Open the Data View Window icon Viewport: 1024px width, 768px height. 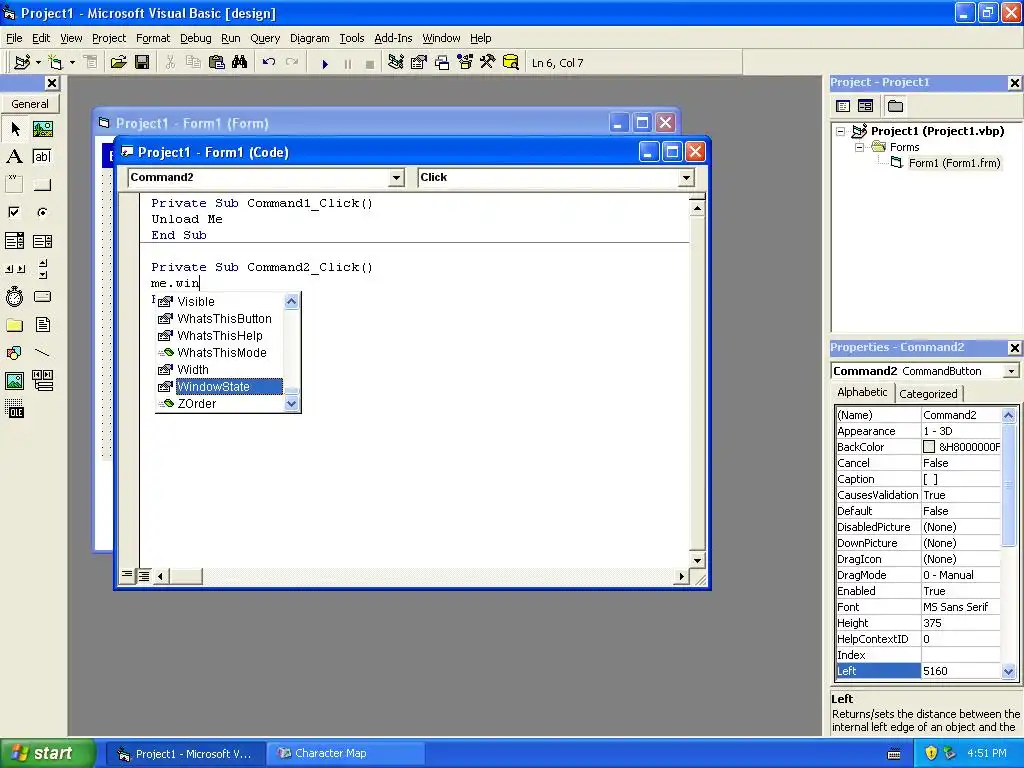pos(511,63)
